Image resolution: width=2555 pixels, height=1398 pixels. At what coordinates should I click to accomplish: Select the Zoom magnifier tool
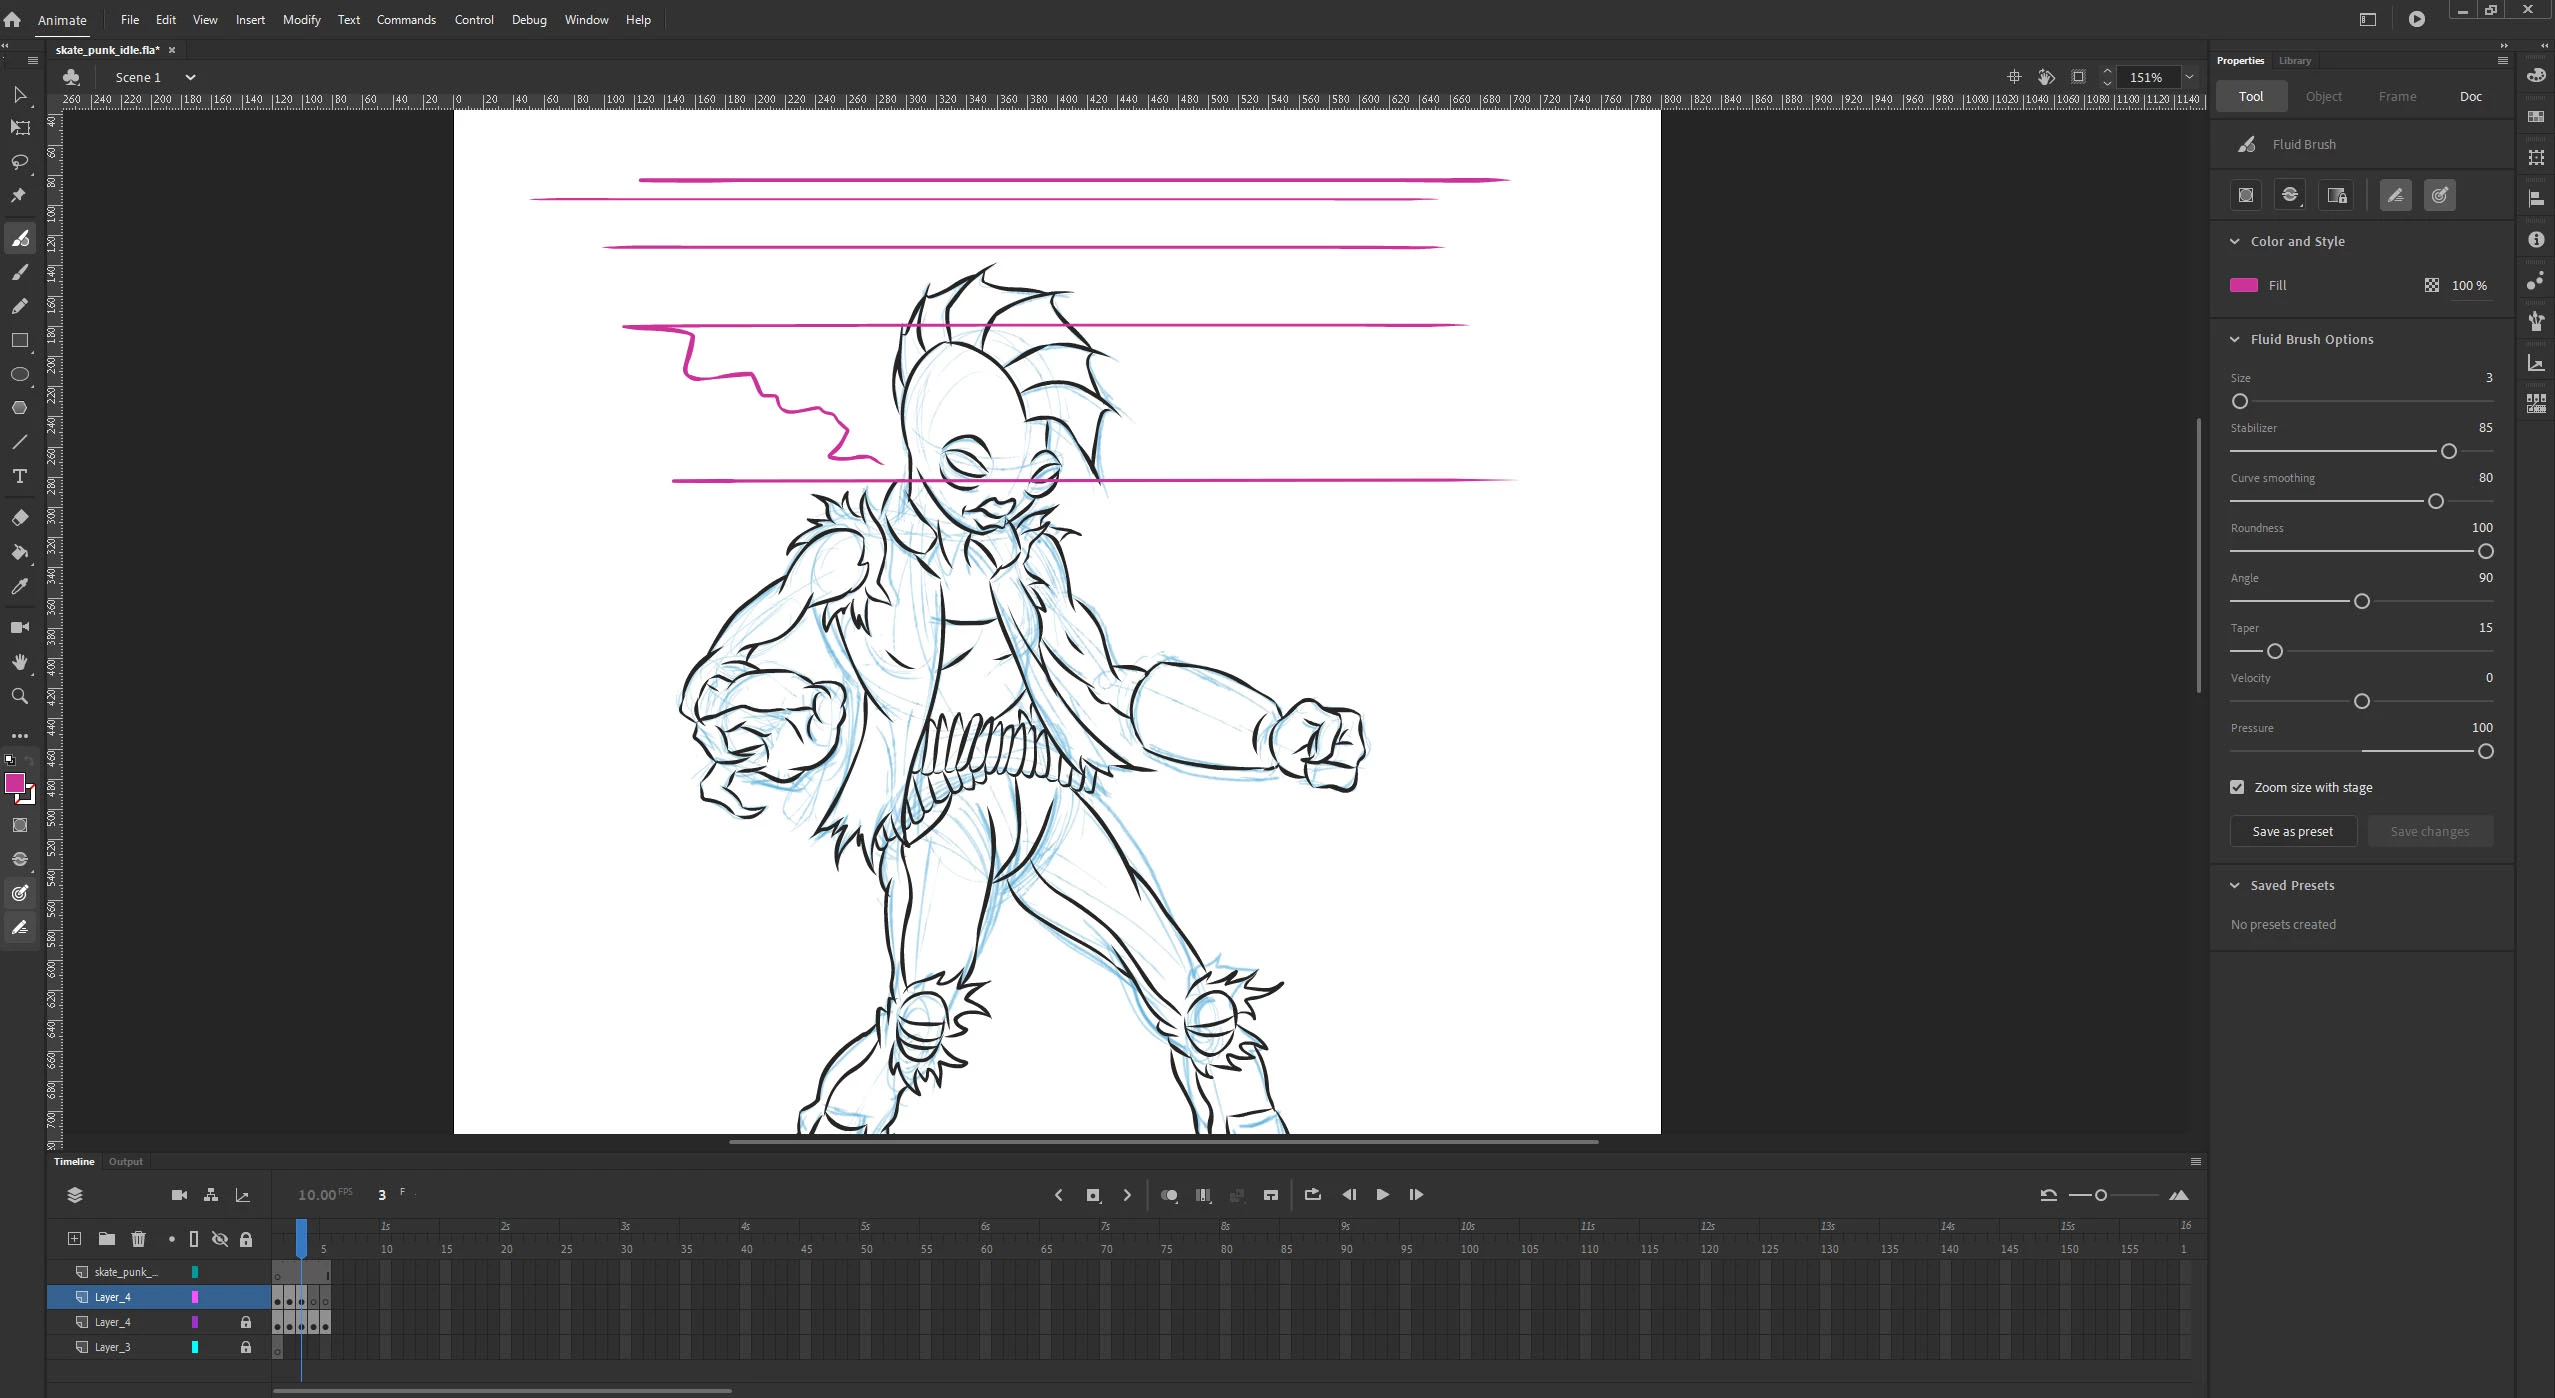[19, 696]
